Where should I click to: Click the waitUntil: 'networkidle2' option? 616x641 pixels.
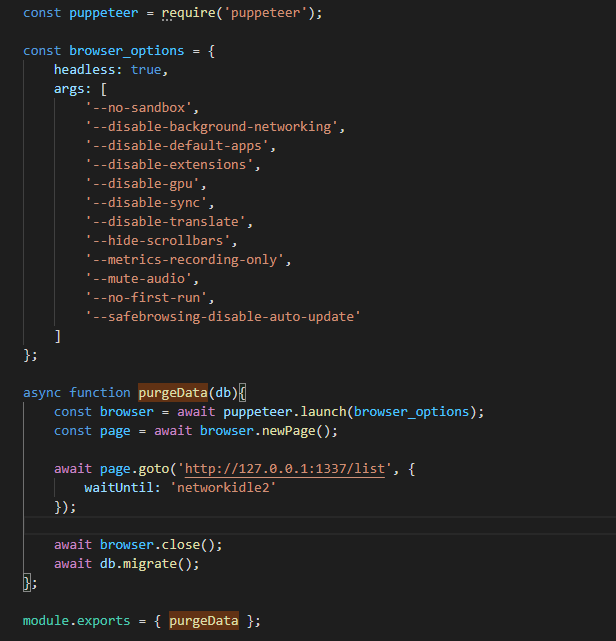pos(180,488)
